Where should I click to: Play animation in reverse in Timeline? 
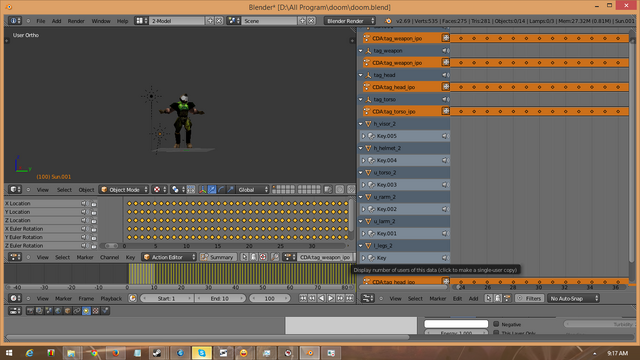tap(322, 298)
